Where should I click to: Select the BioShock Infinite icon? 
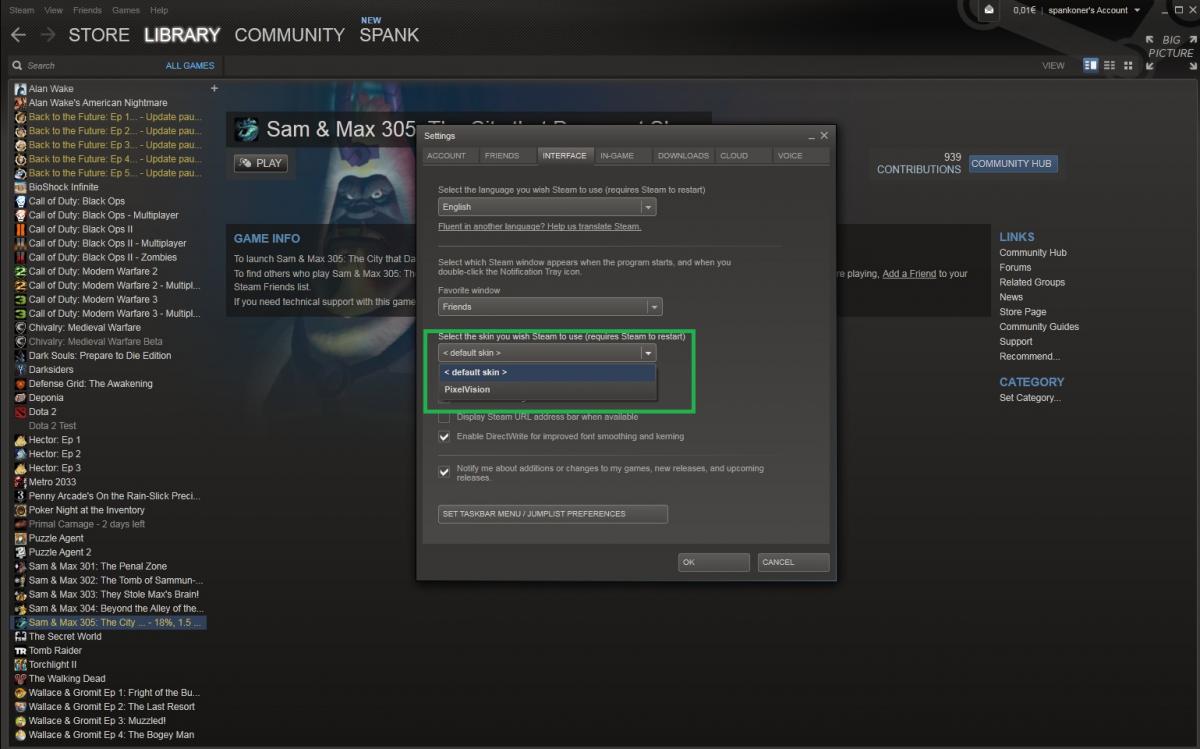click(x=20, y=187)
